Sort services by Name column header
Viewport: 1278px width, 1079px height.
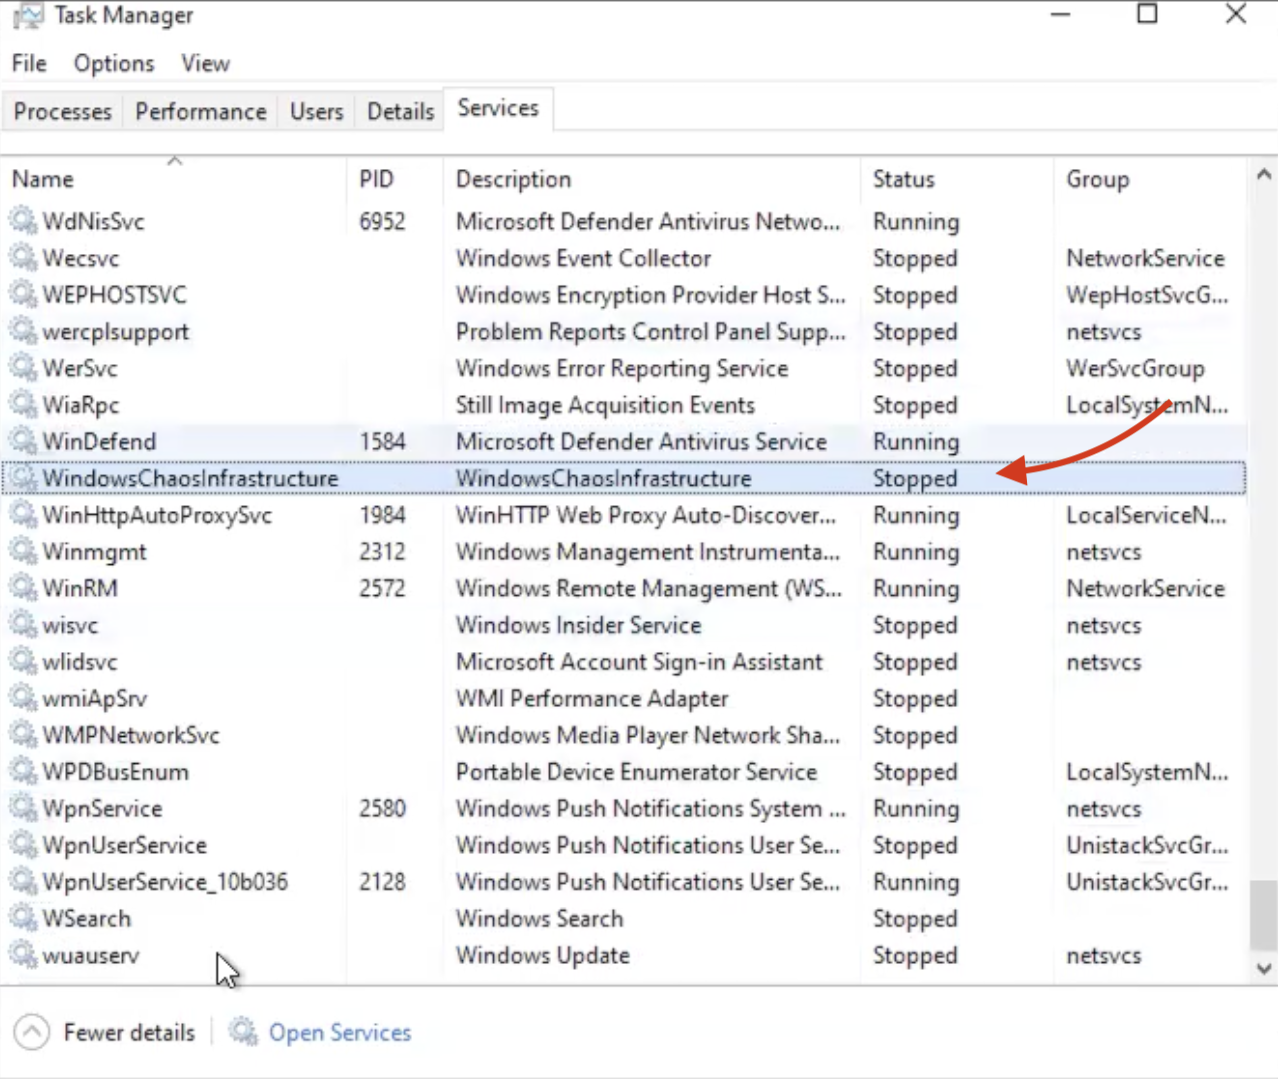coord(43,179)
